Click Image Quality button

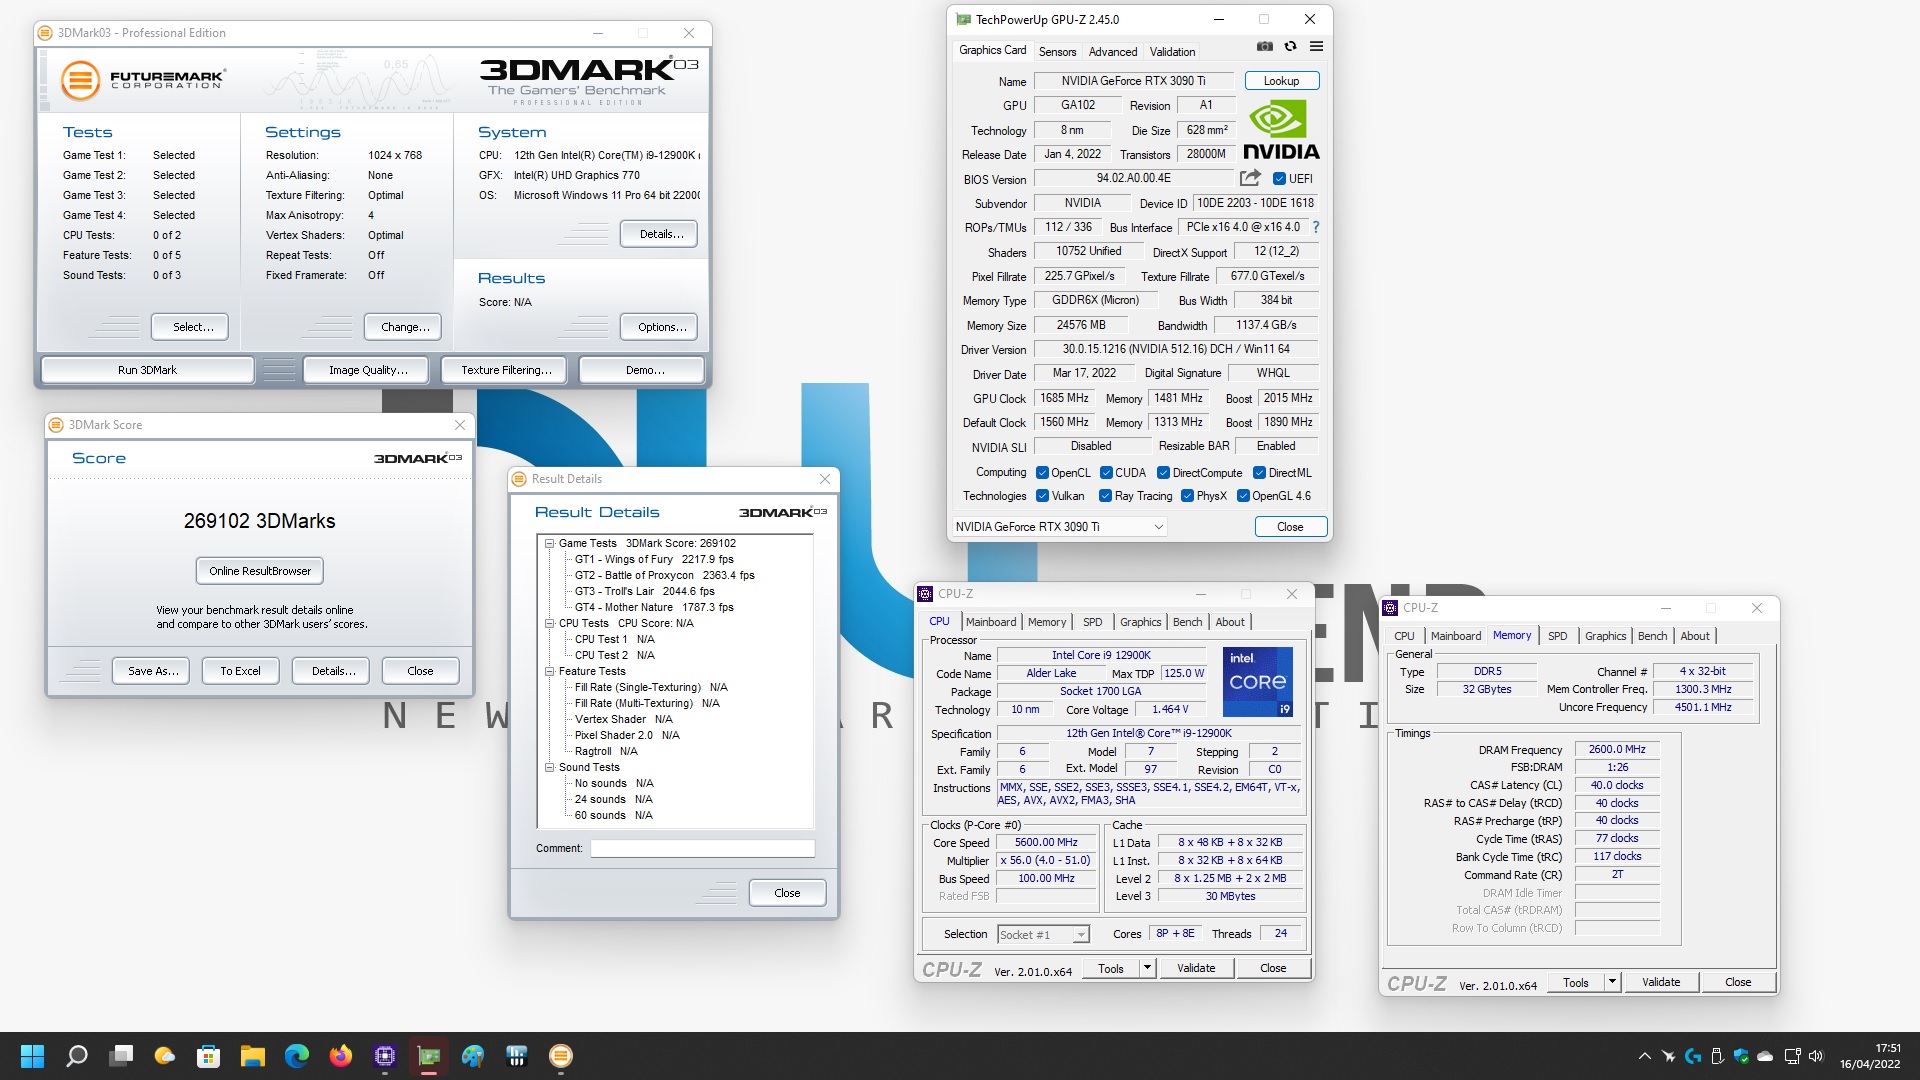[368, 370]
